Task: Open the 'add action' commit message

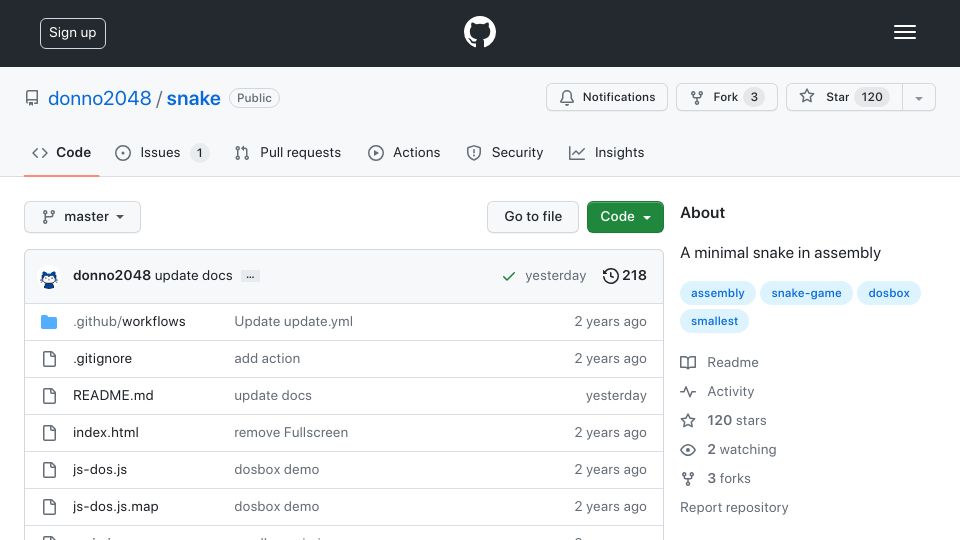Action: point(267,359)
